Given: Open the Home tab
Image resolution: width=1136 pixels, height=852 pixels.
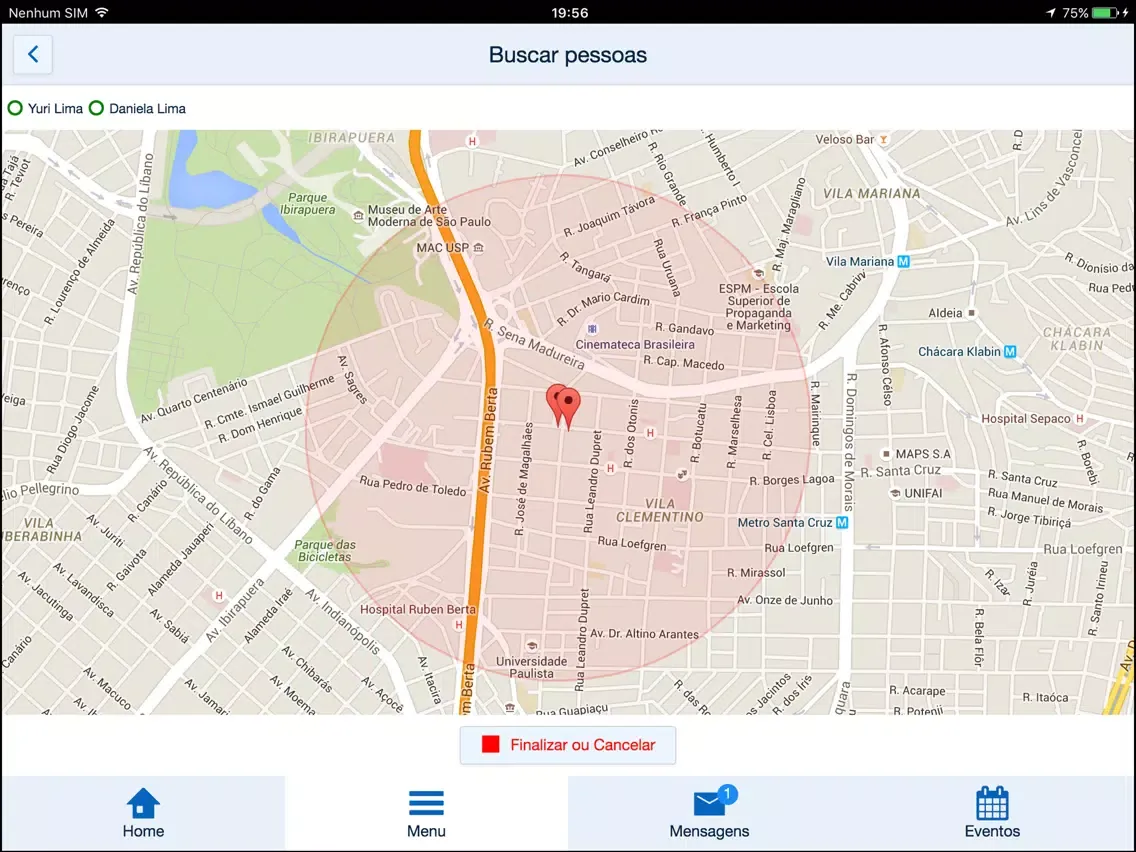Looking at the screenshot, I should click(x=143, y=813).
